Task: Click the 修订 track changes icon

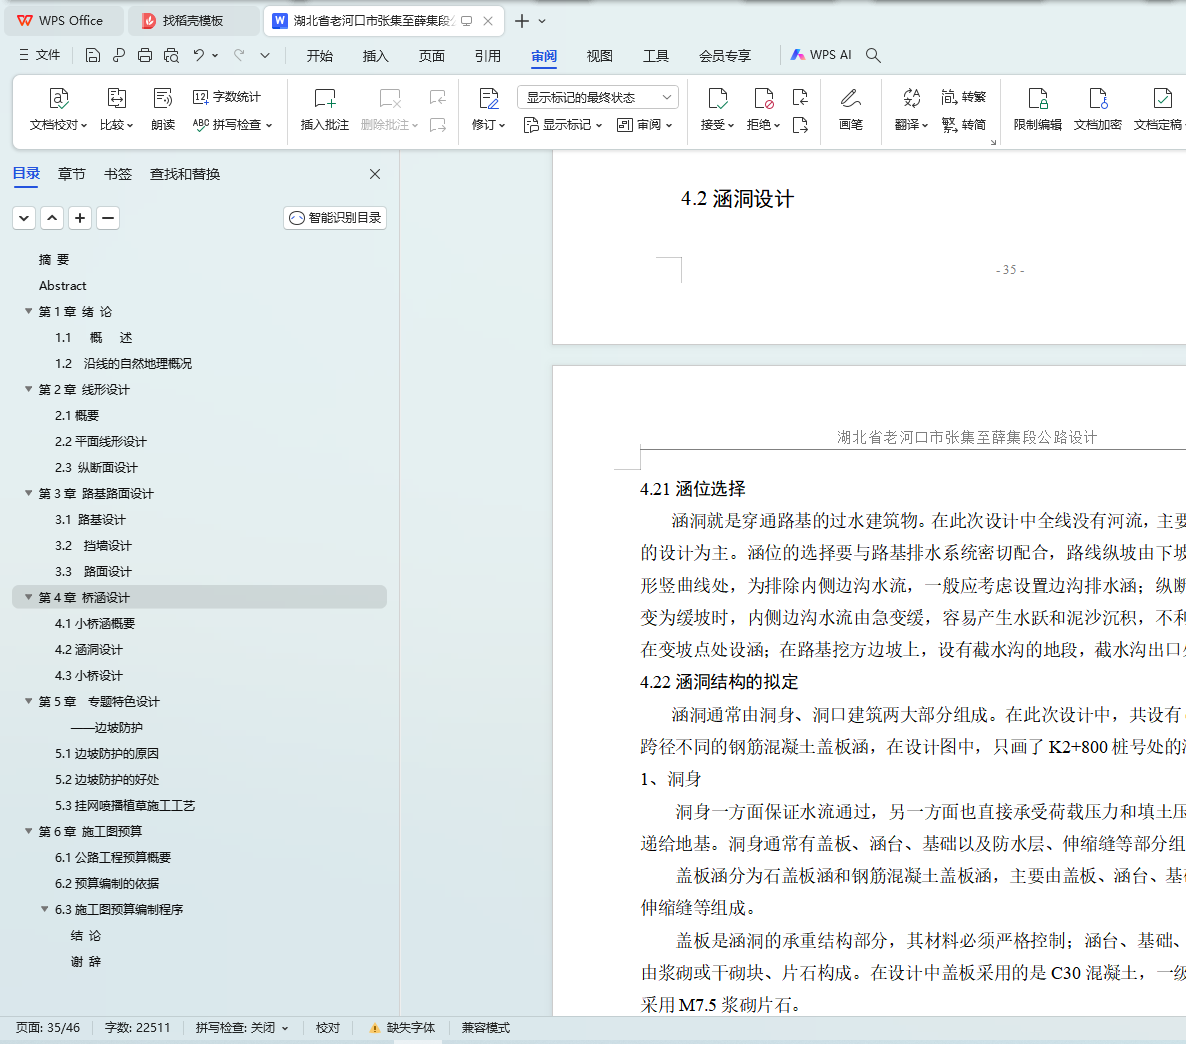Action: [x=489, y=98]
